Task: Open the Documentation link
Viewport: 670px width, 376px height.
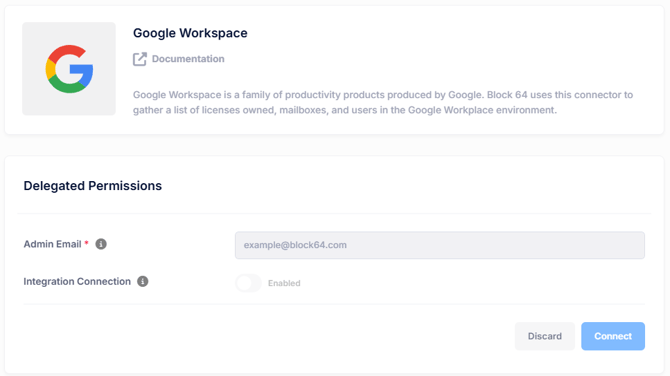Action: point(188,59)
